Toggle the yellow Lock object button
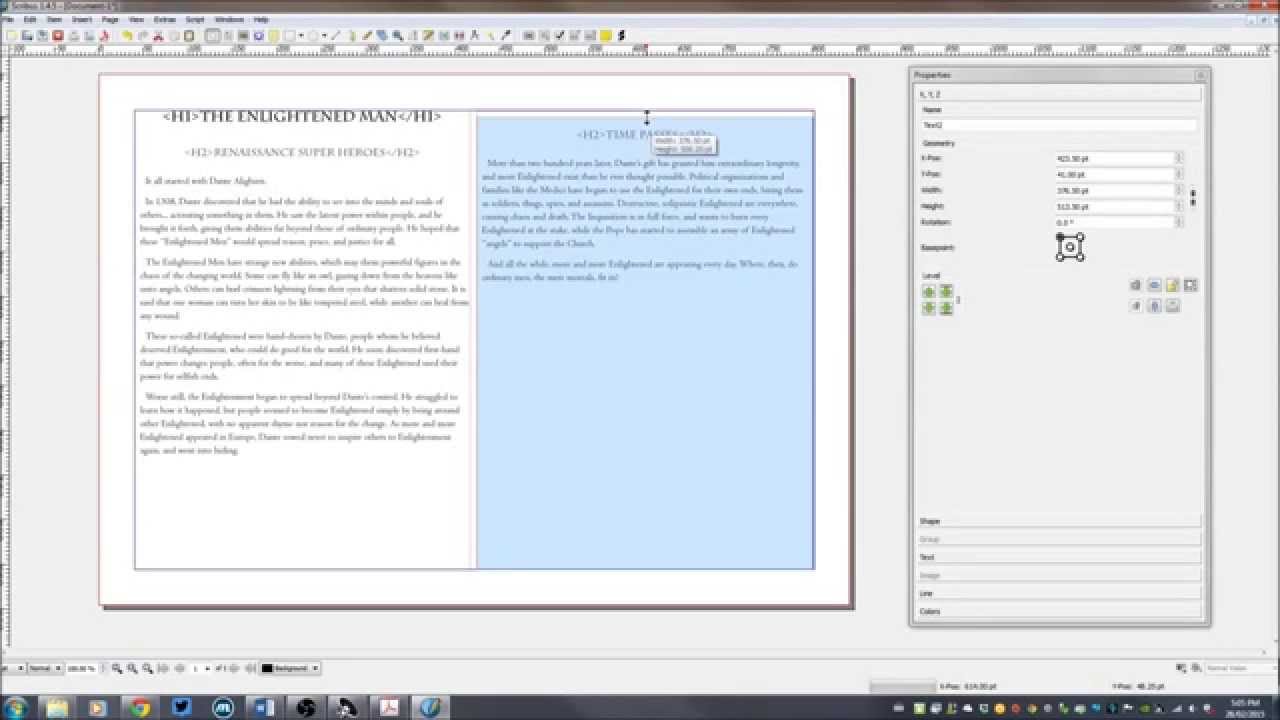The height and width of the screenshot is (720, 1280). click(1172, 285)
